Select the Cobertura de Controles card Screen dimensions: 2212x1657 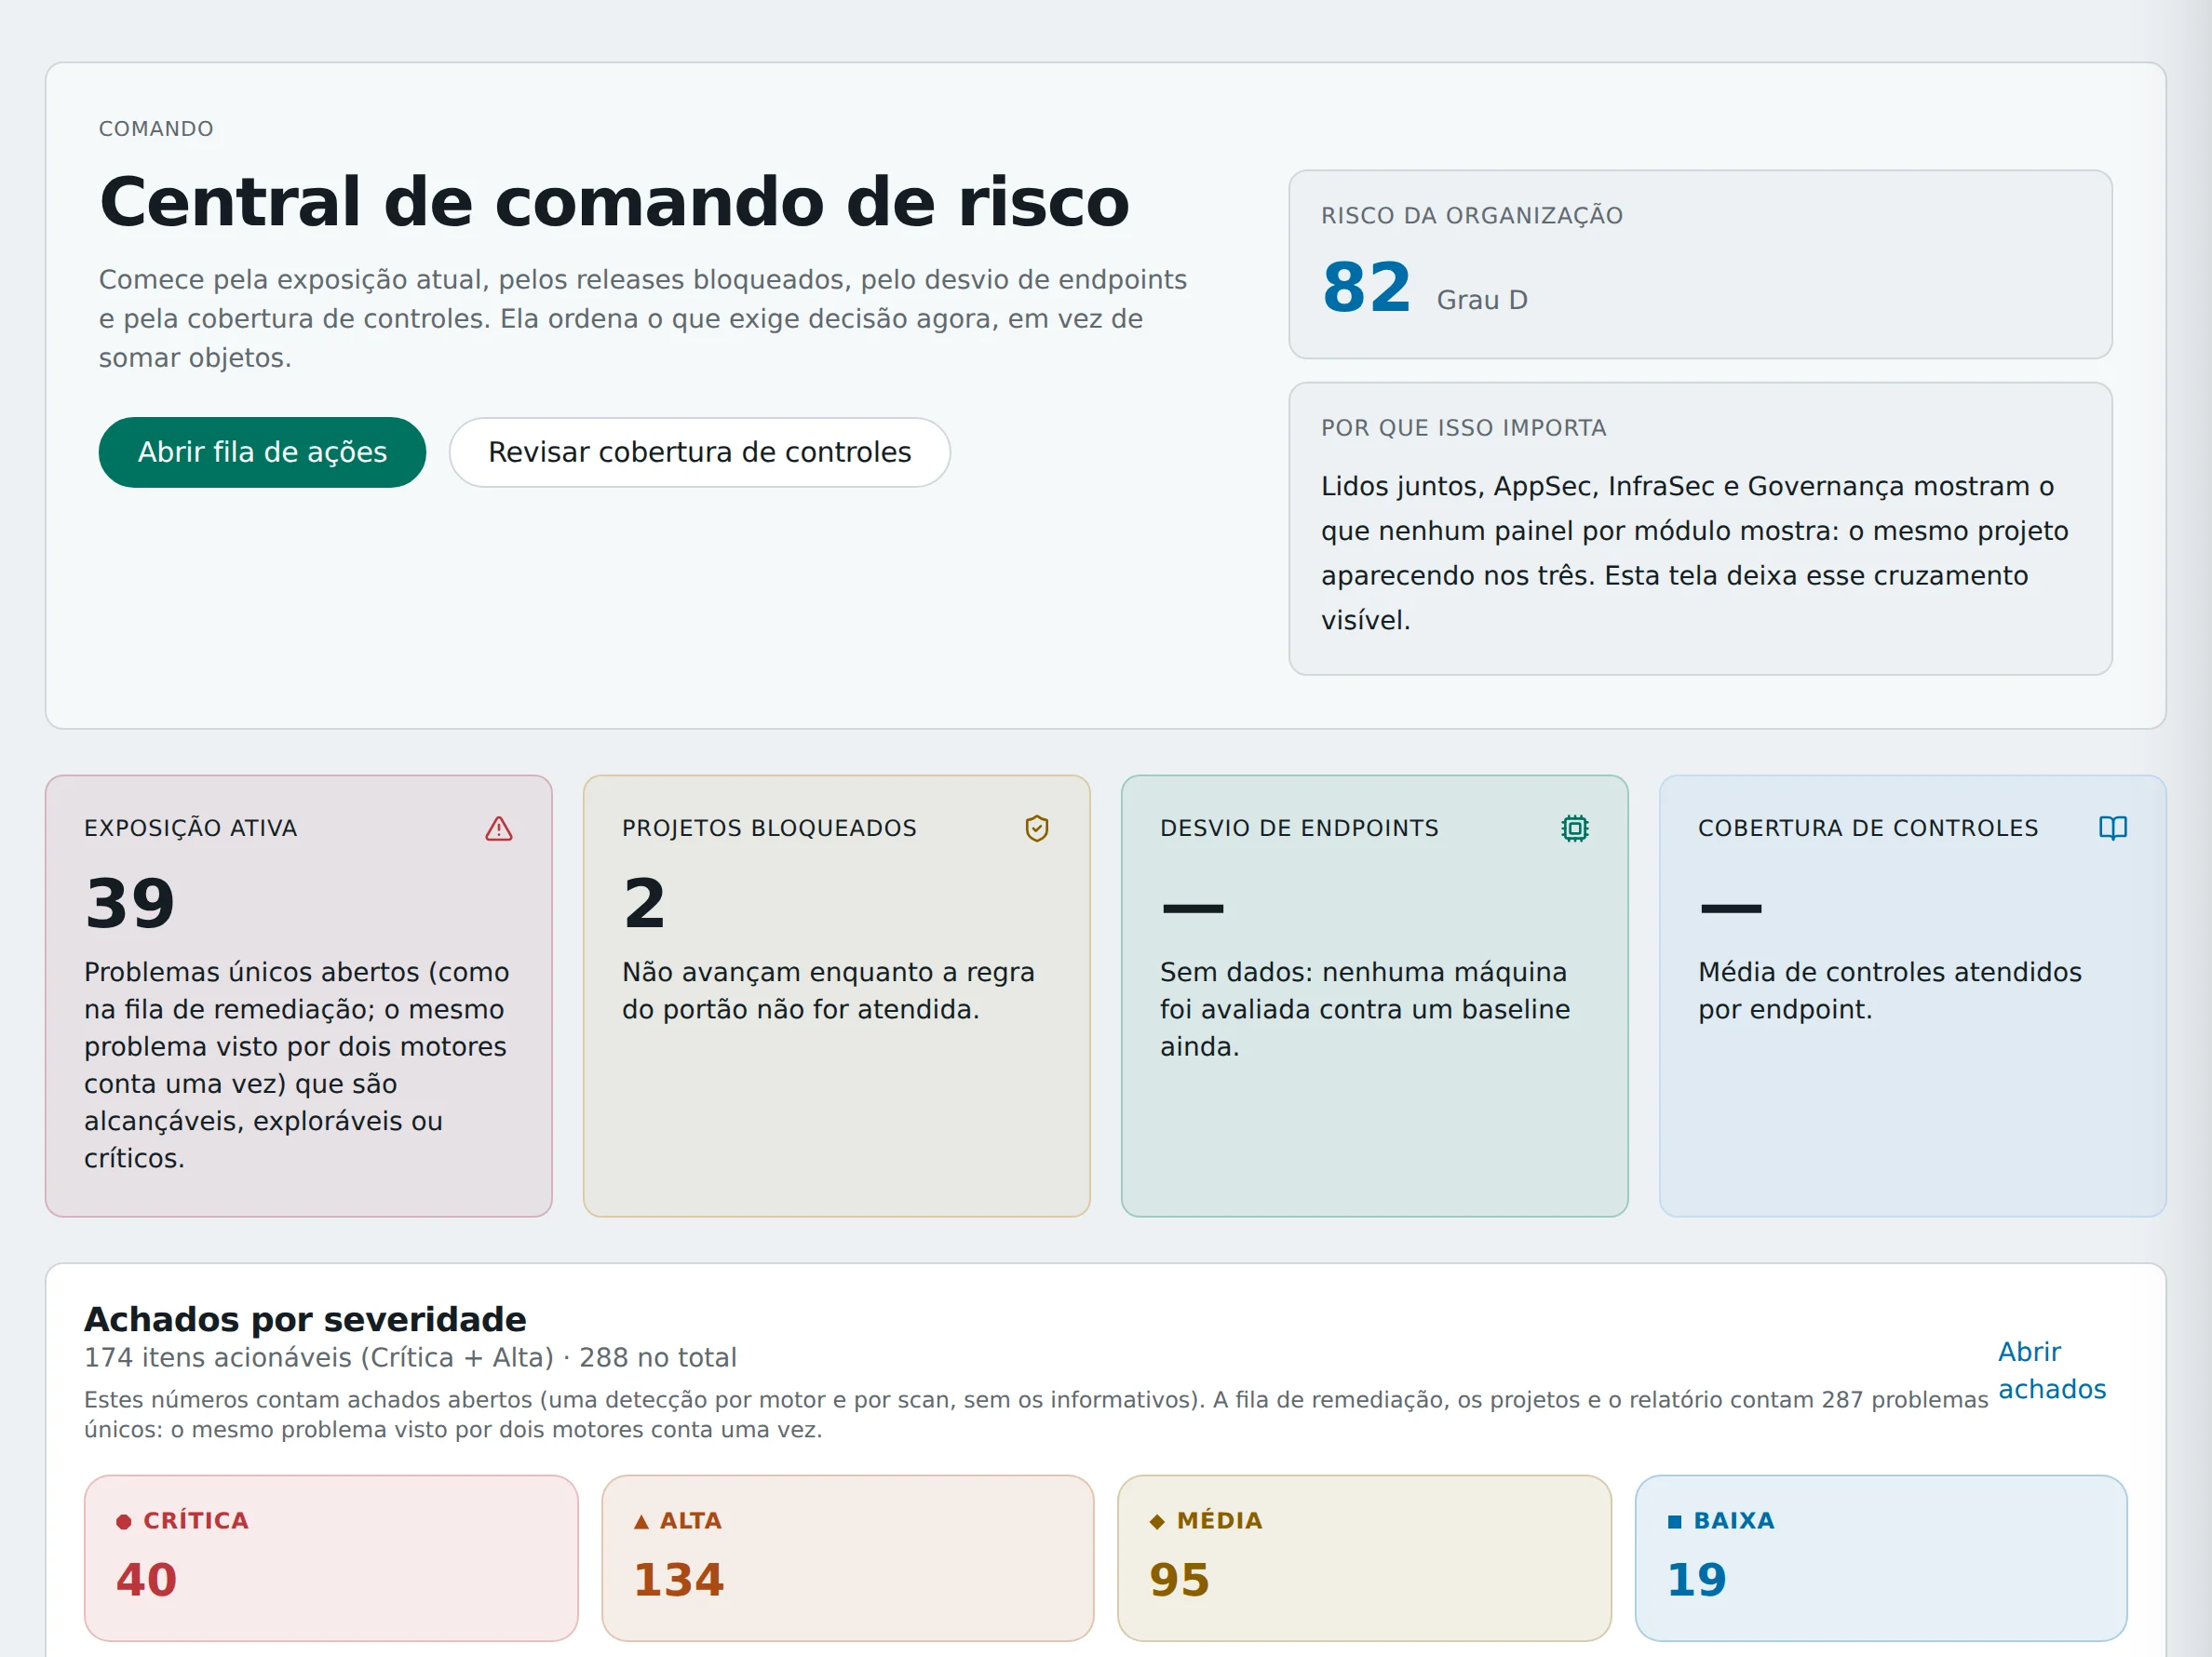click(1912, 995)
